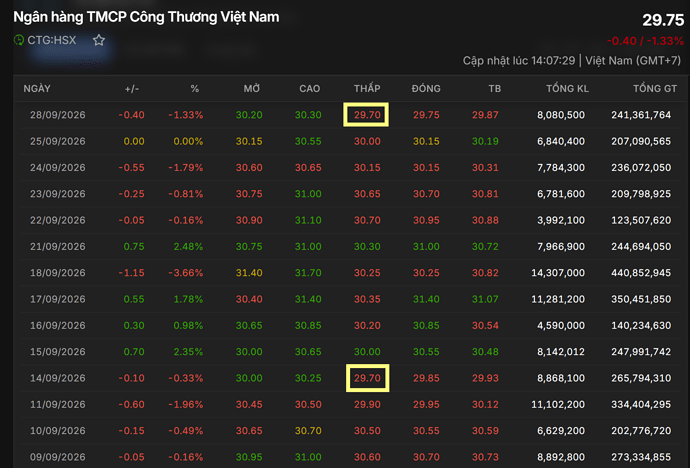Select the date cell 28/09/2026
Screen dimensions: 690x468
58,115
